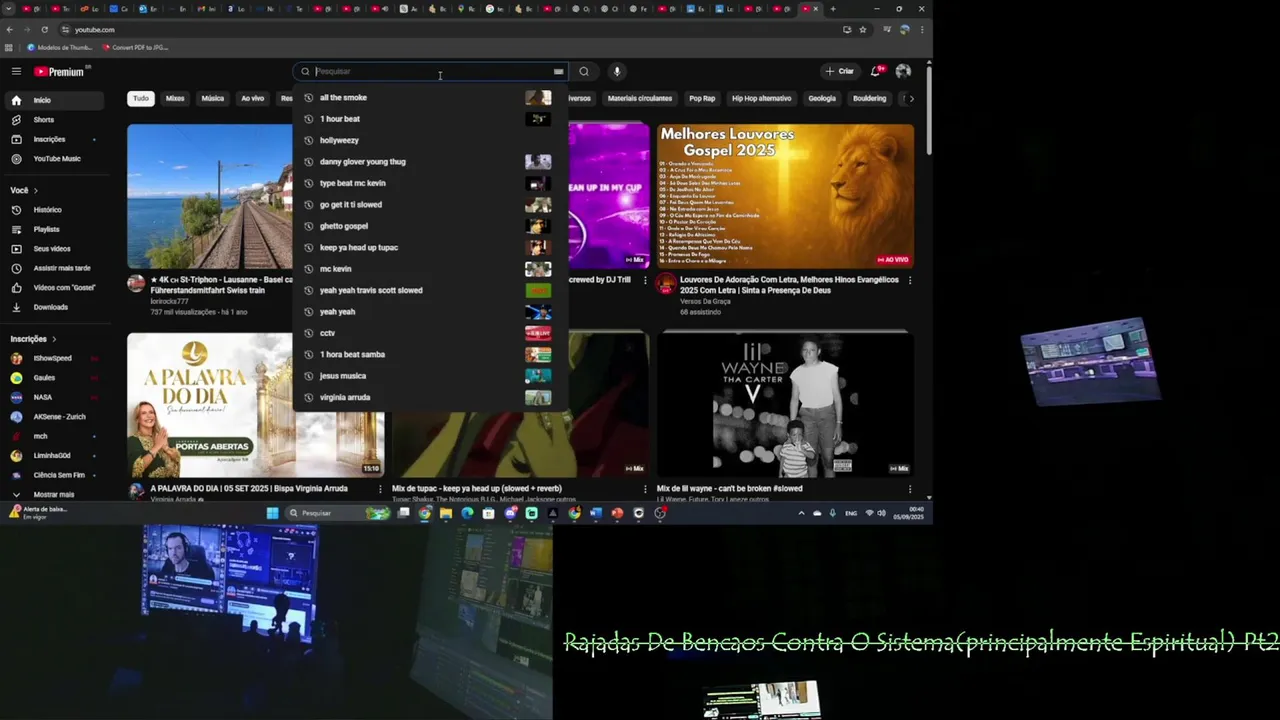Open YouTube Music in the sidebar
The image size is (1280, 720).
point(53,158)
